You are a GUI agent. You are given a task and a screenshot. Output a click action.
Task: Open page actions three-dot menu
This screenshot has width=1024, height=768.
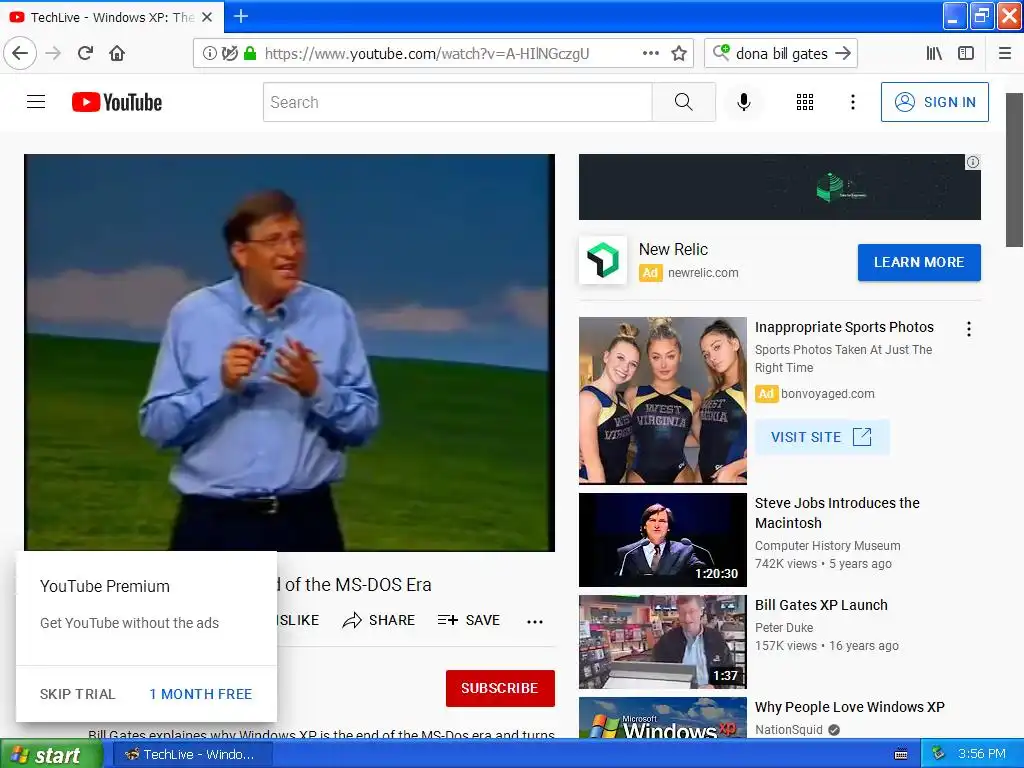click(x=650, y=54)
